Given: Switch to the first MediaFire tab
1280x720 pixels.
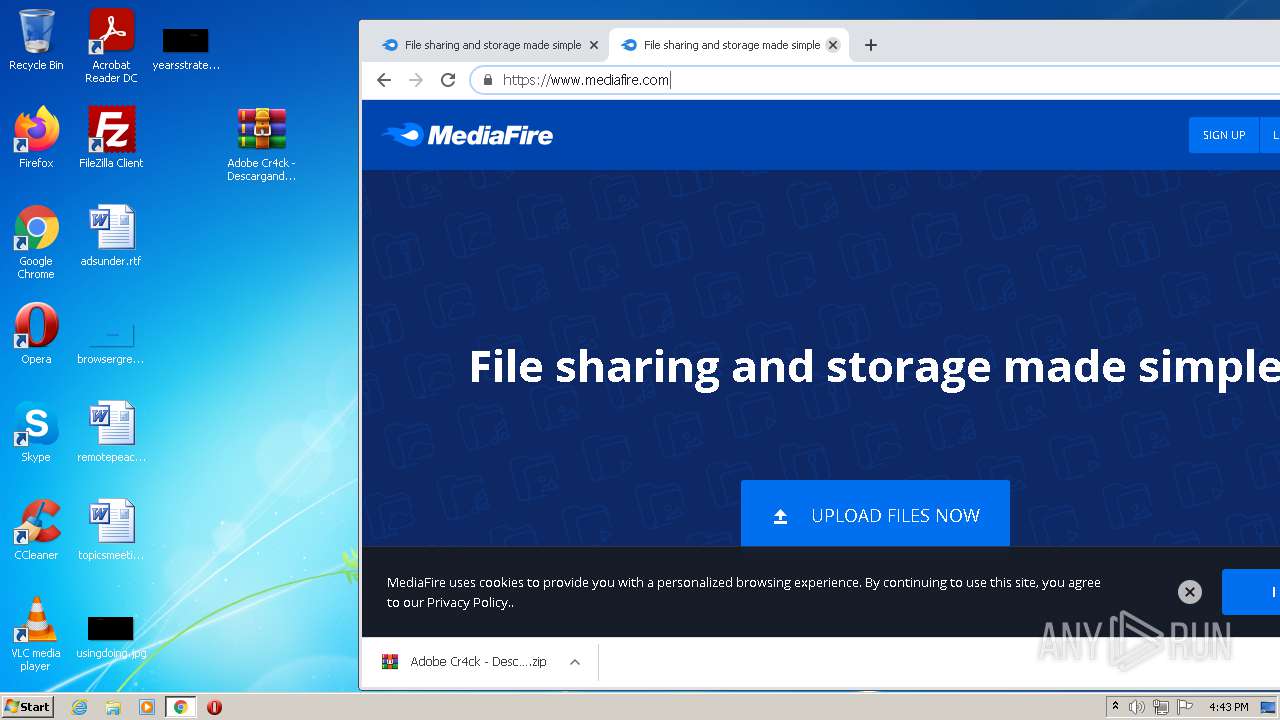Looking at the screenshot, I should 489,45.
